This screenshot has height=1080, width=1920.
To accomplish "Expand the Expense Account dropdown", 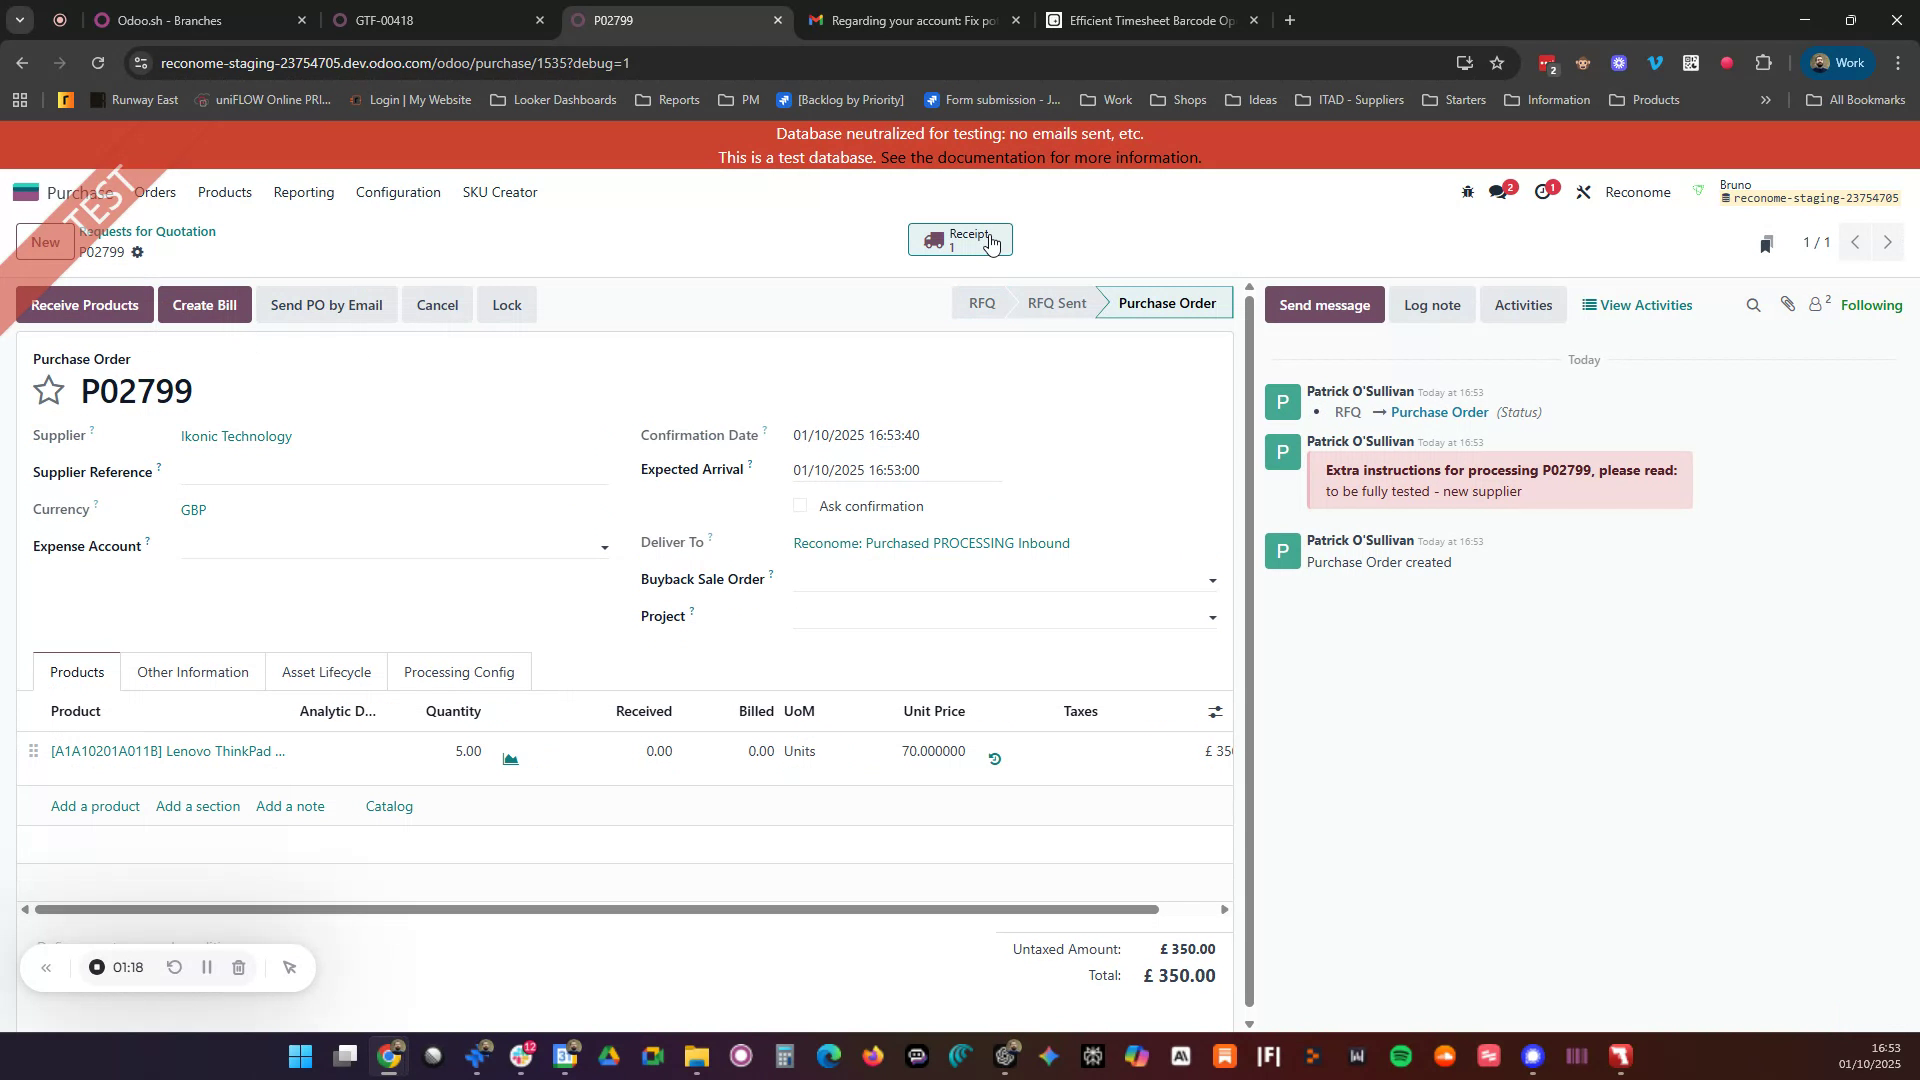I will [604, 547].
